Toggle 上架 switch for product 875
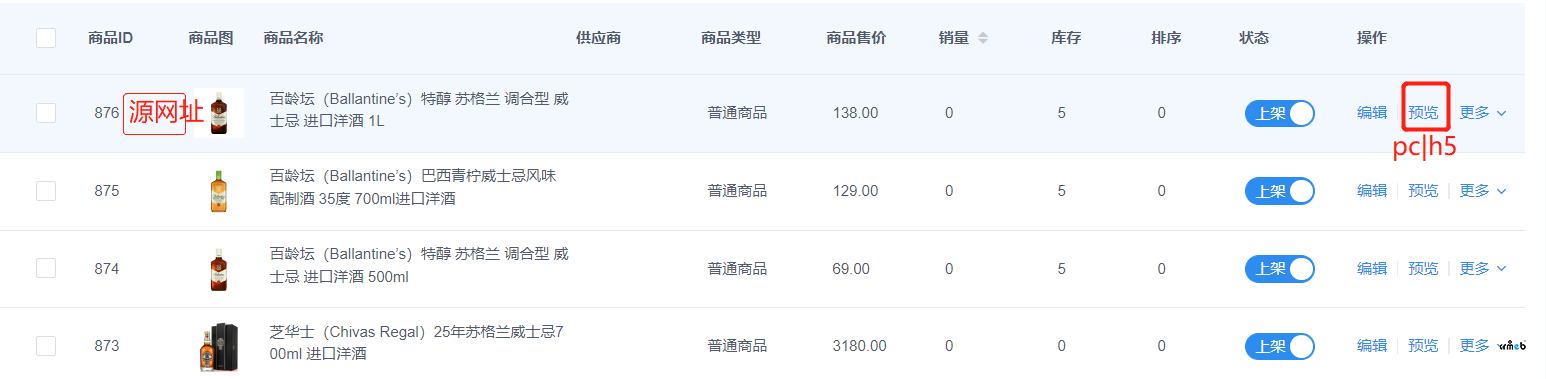This screenshot has height=379, width=1546. [1279, 191]
